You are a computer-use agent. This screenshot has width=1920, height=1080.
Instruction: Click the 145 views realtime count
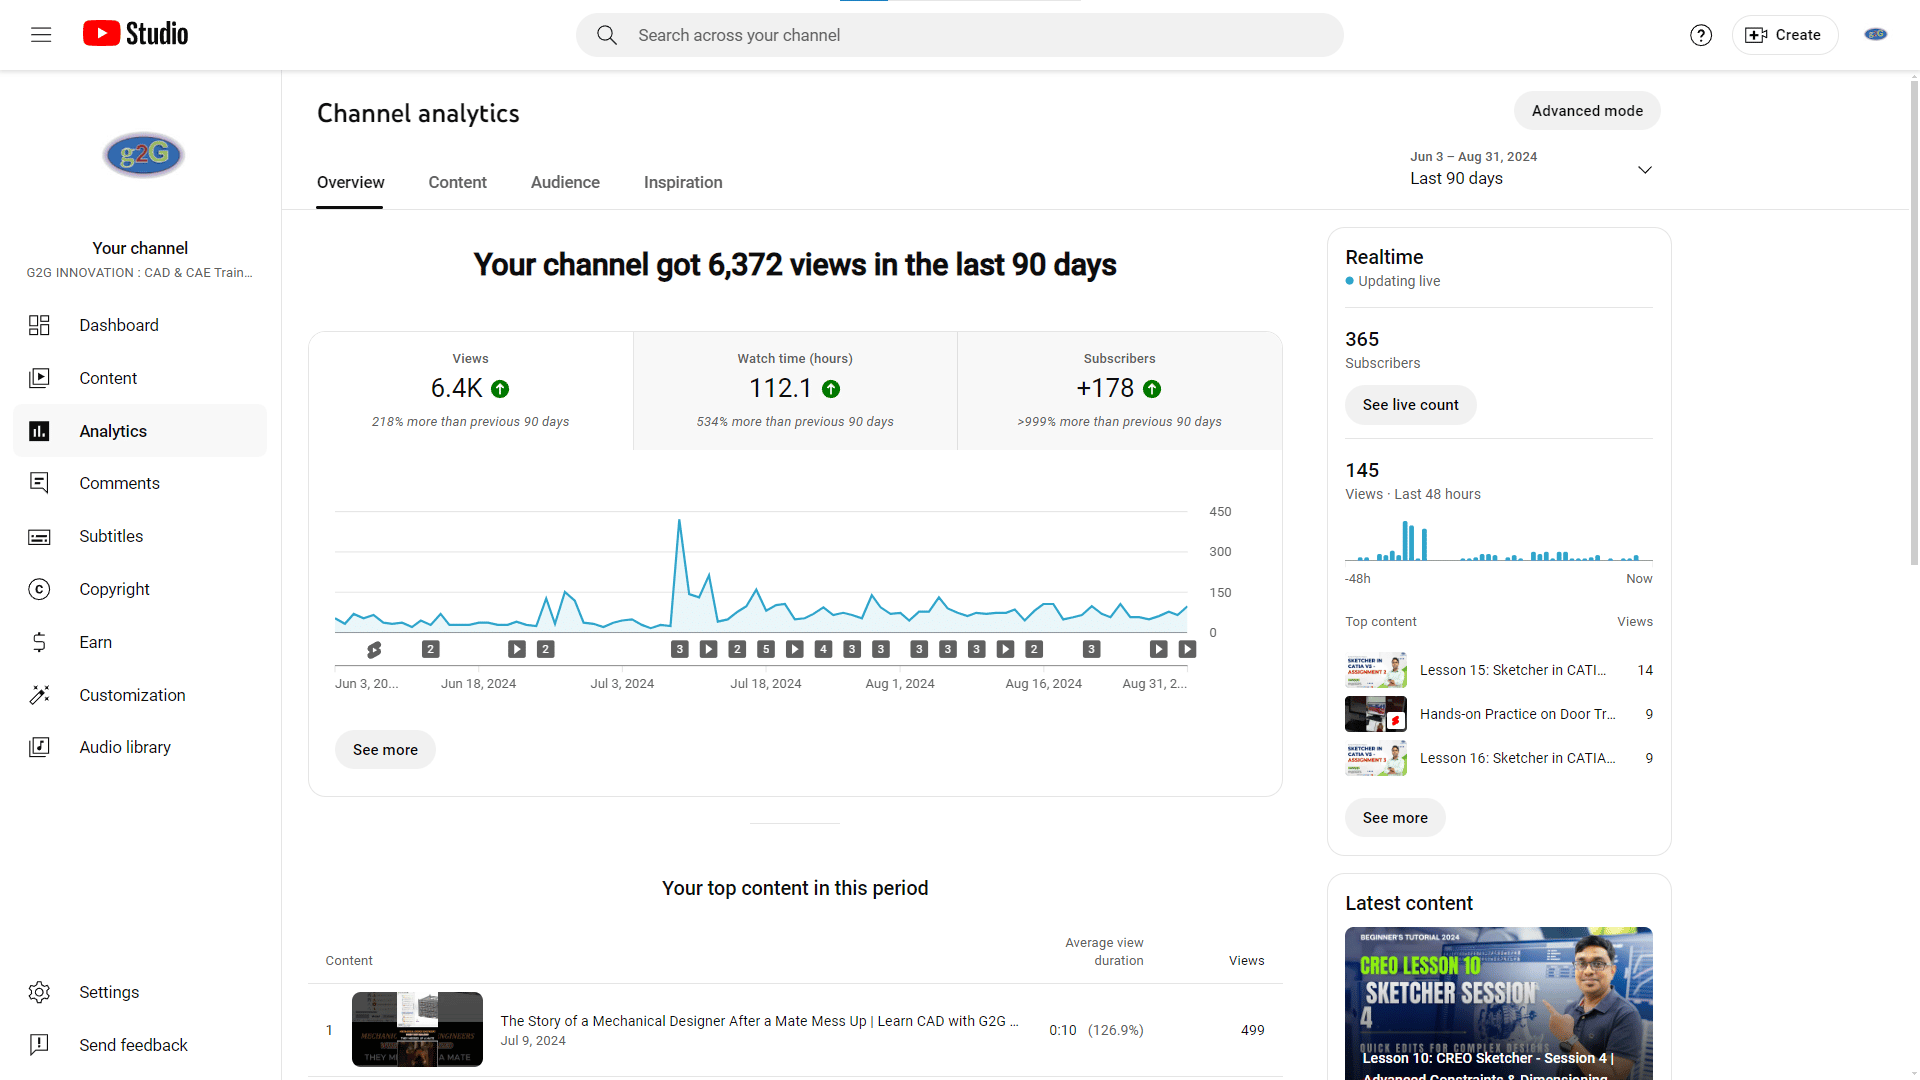[x=1362, y=470]
